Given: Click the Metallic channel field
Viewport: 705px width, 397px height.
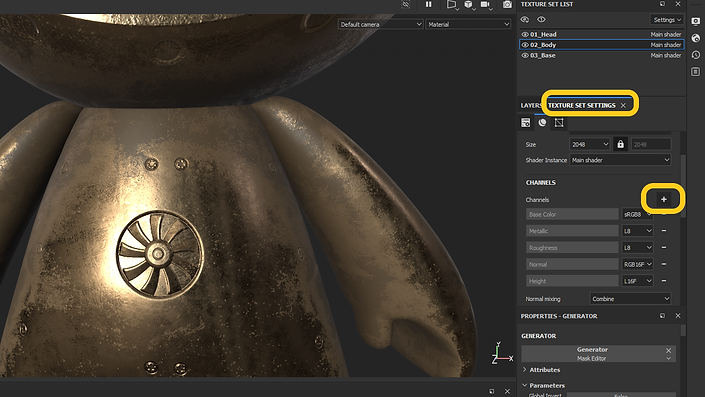Looking at the screenshot, I should (x=572, y=231).
